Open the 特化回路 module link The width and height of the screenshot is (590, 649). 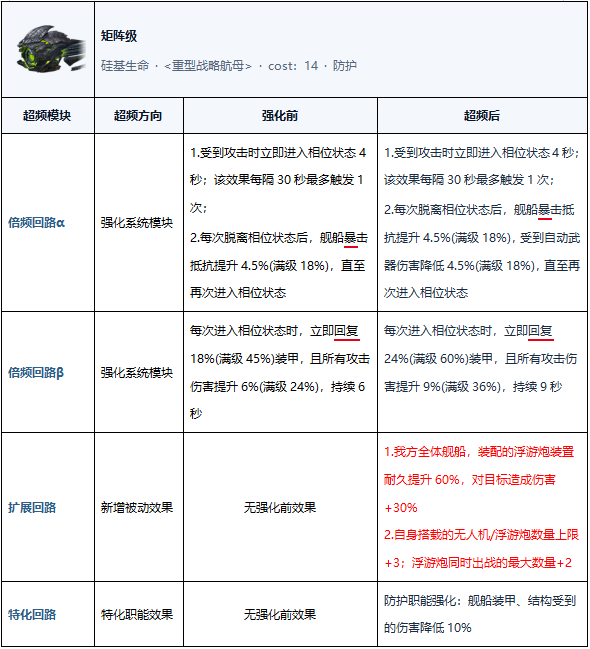point(32,615)
